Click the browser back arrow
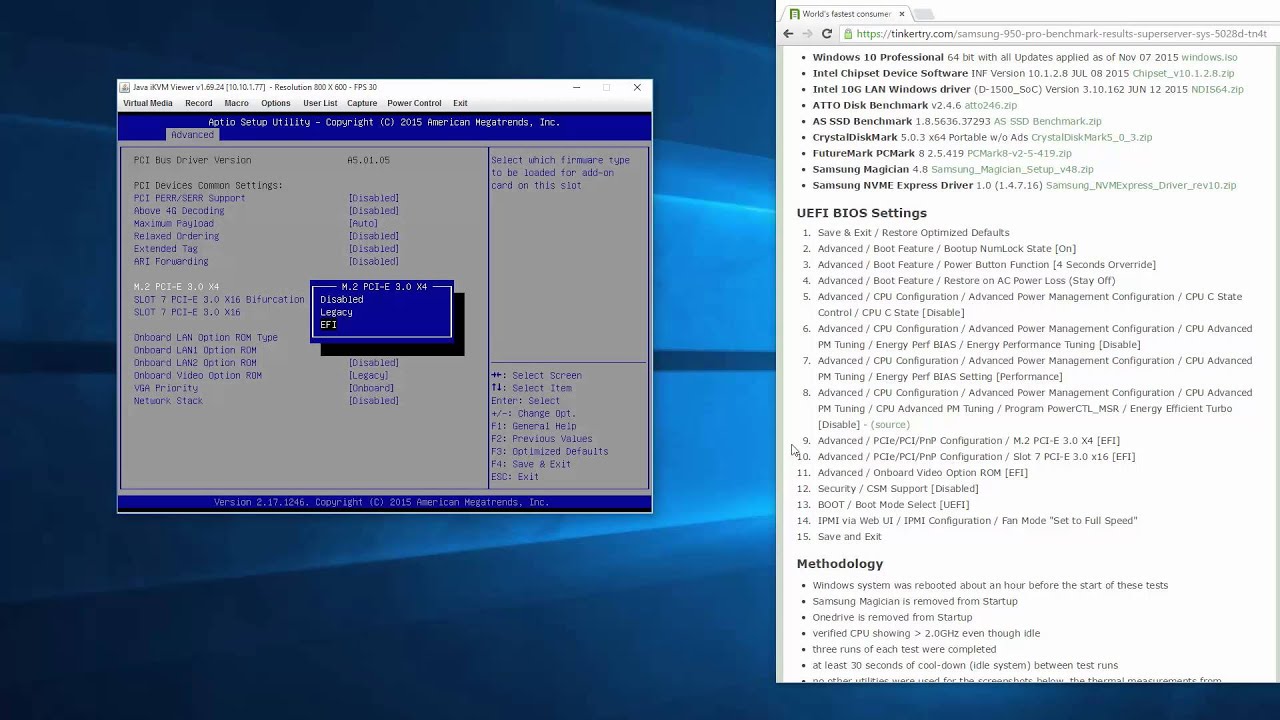This screenshot has width=1280, height=720. [788, 34]
